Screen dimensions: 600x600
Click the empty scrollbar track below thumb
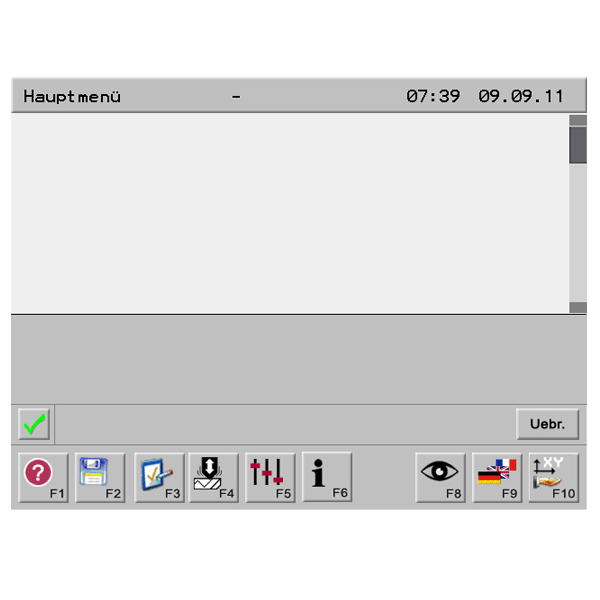coord(578,233)
